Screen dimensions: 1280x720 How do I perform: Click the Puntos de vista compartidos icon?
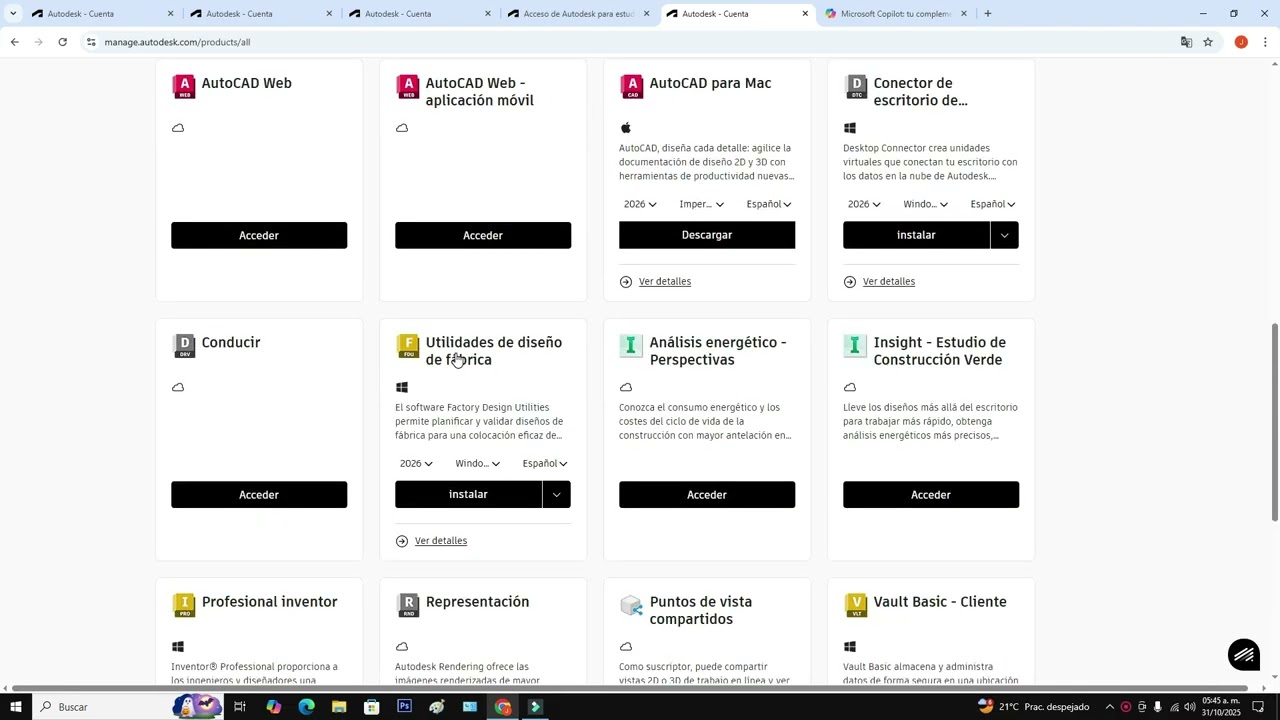[x=632, y=605]
